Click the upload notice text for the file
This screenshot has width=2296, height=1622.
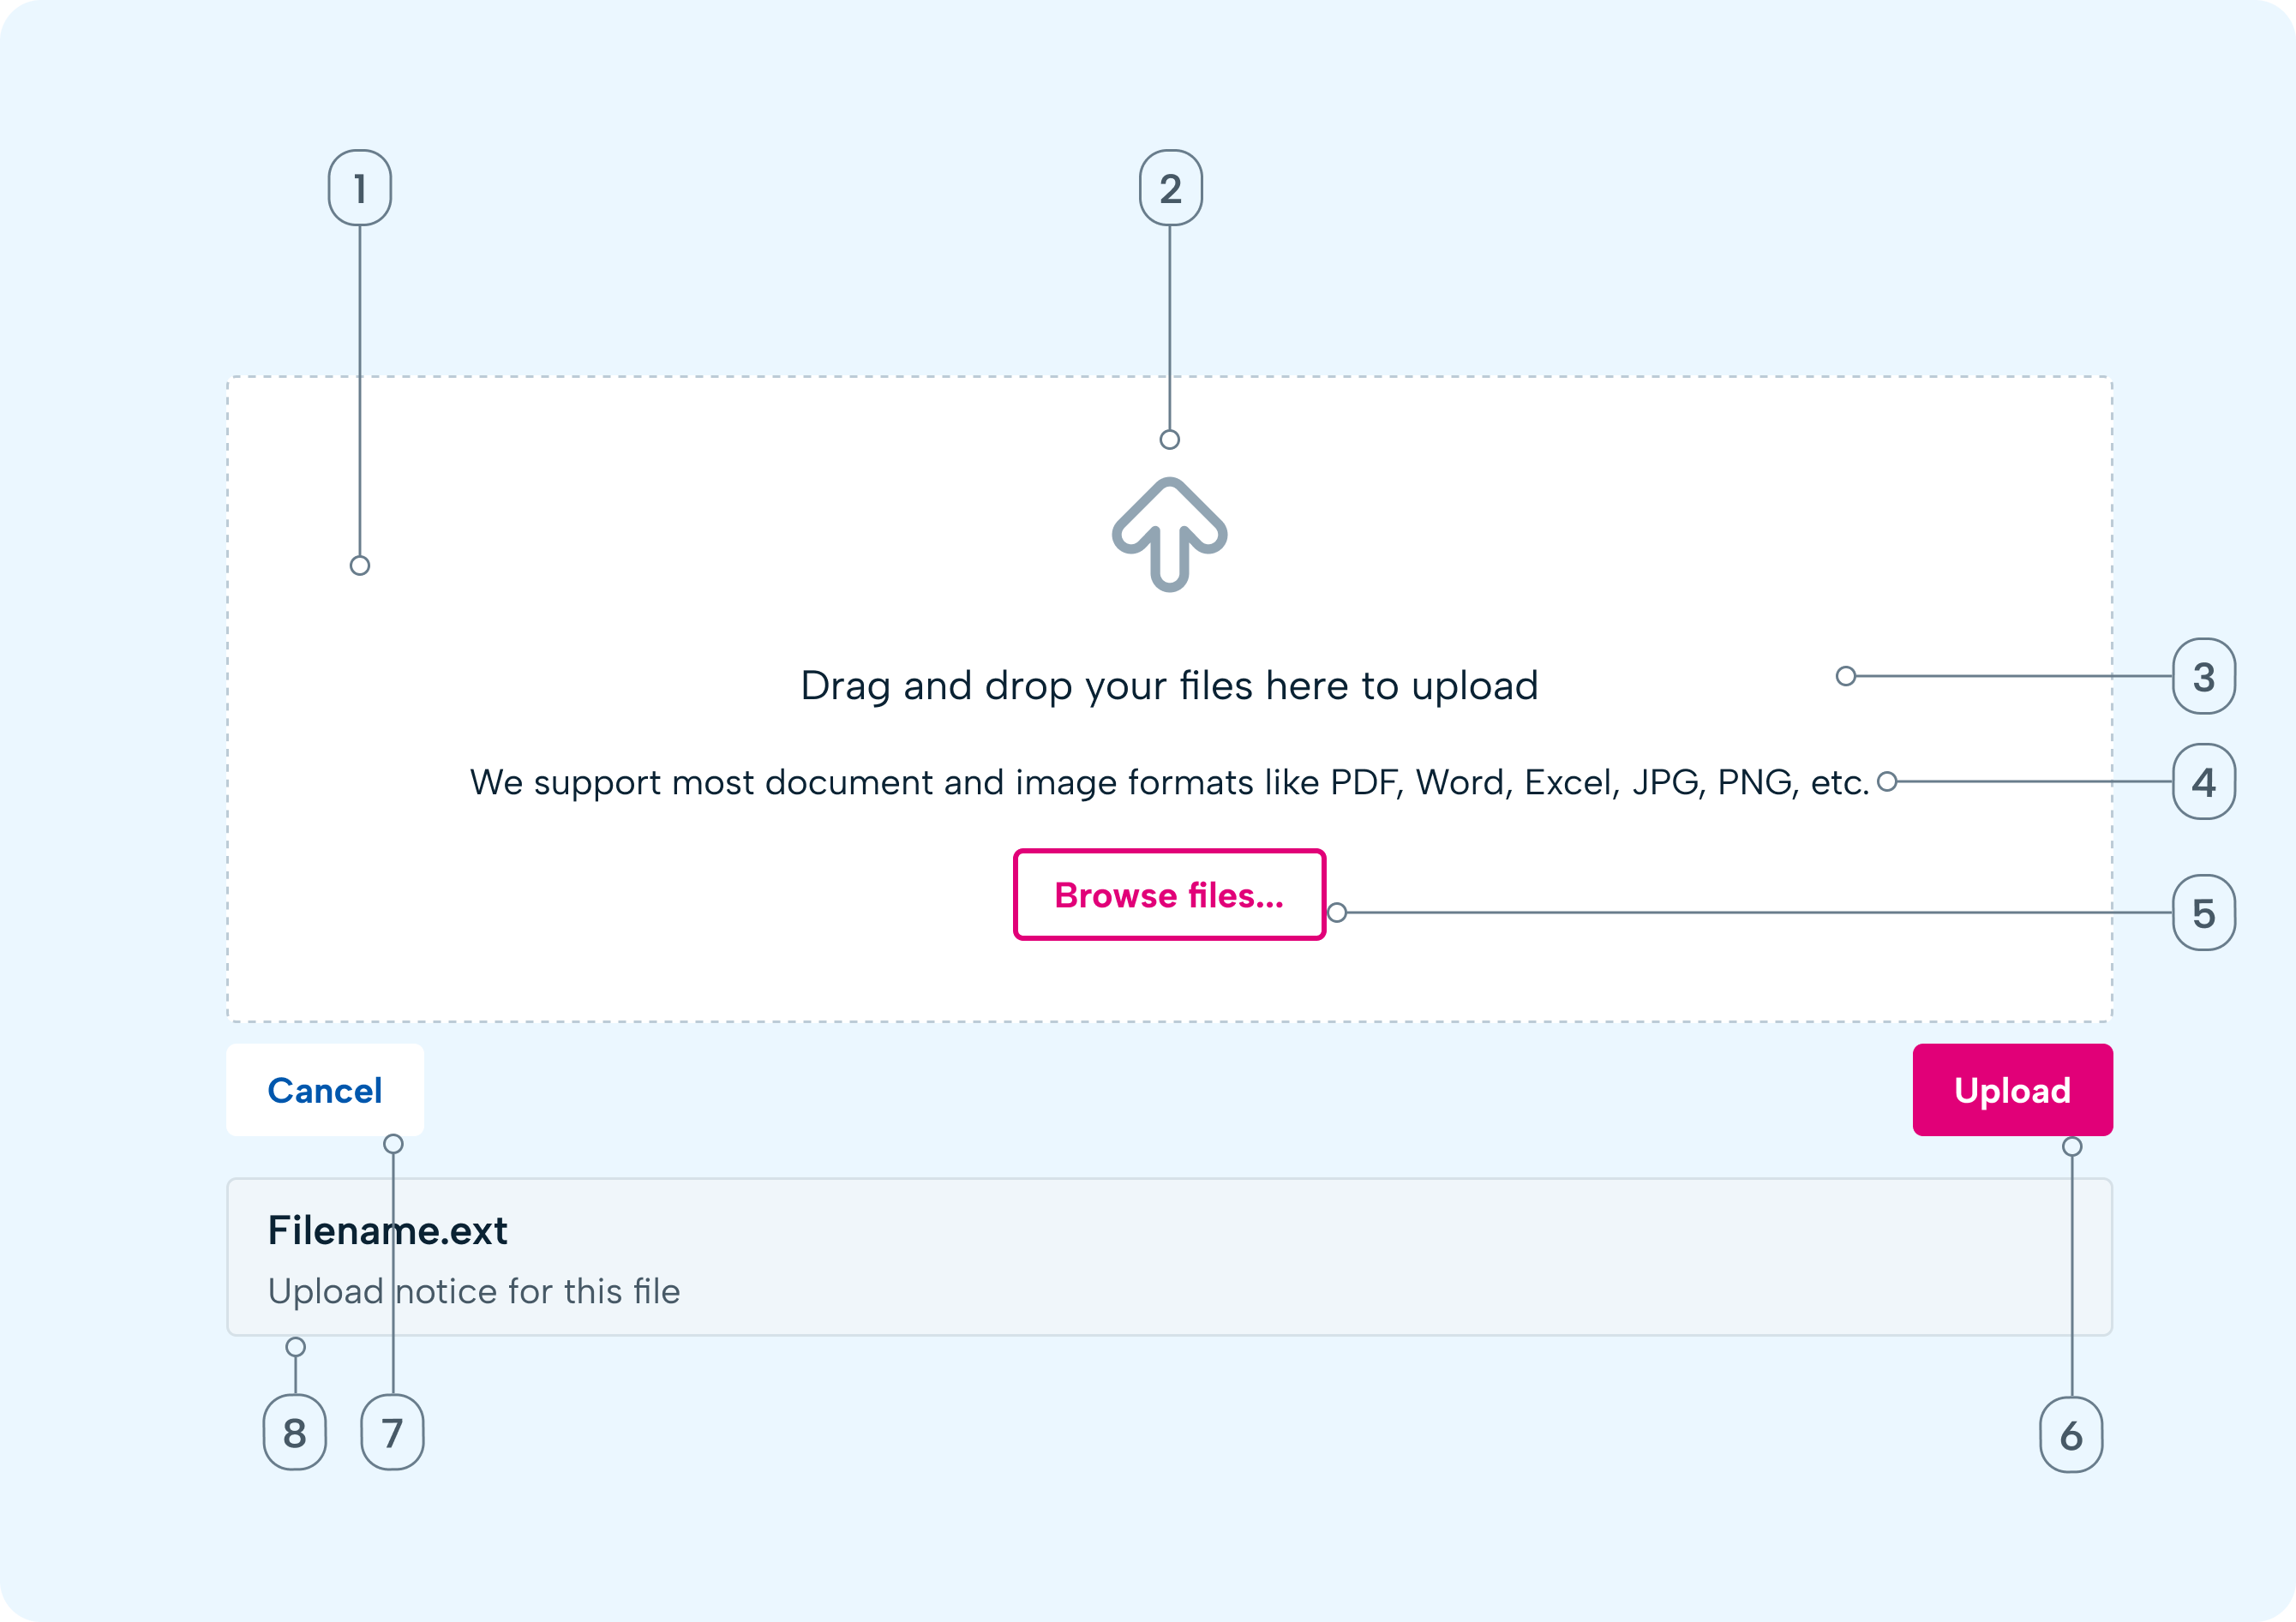(x=474, y=1291)
